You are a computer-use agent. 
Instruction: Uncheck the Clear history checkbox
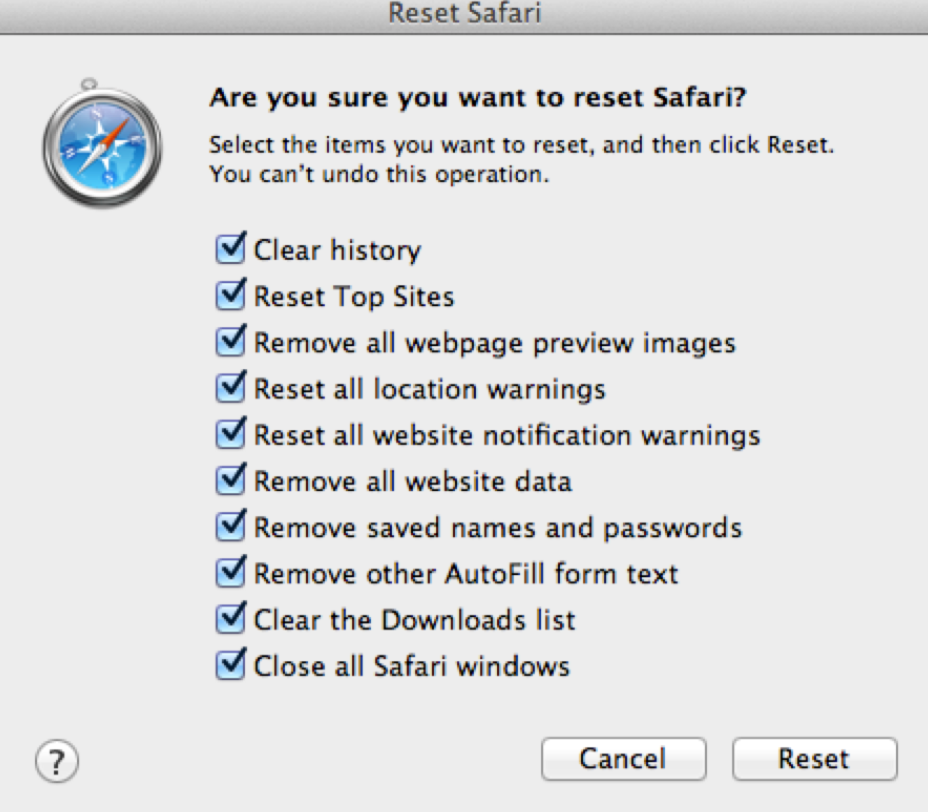[230, 249]
